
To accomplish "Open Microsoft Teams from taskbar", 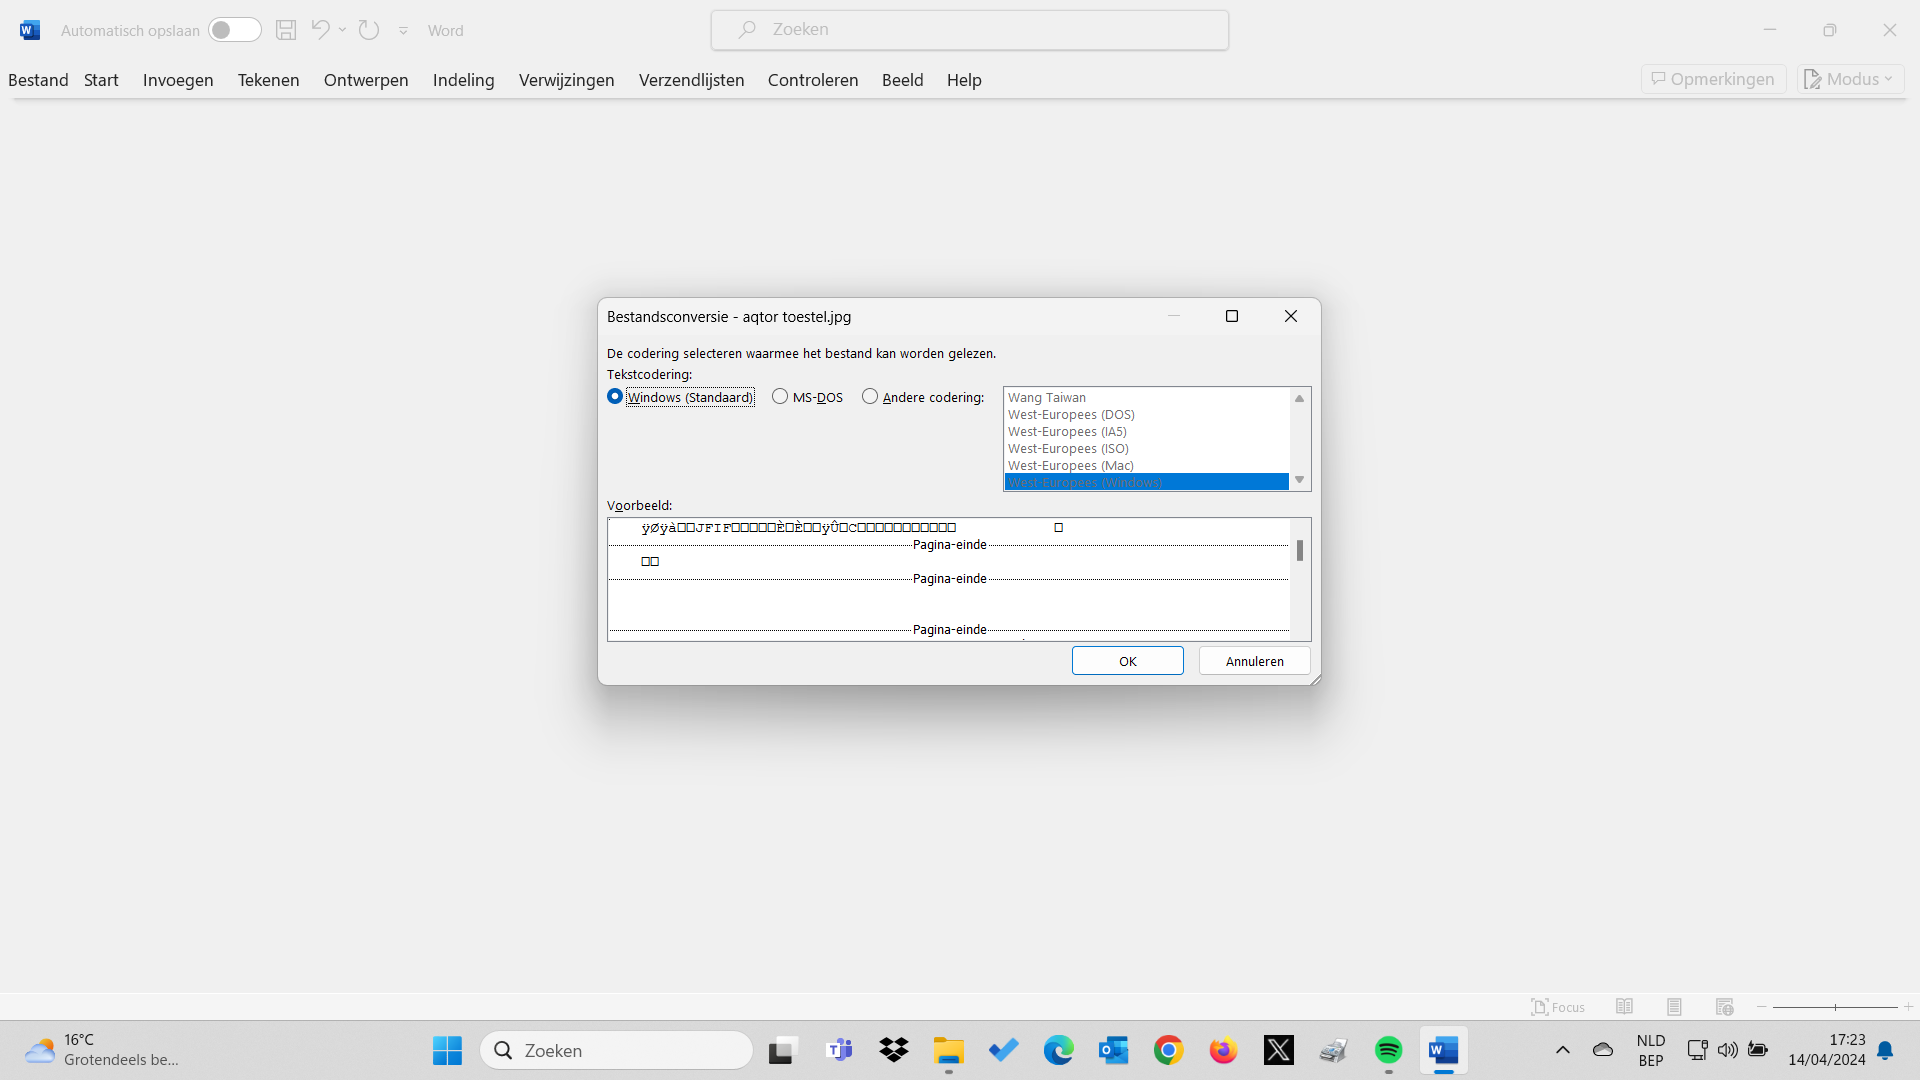I will click(x=839, y=1050).
